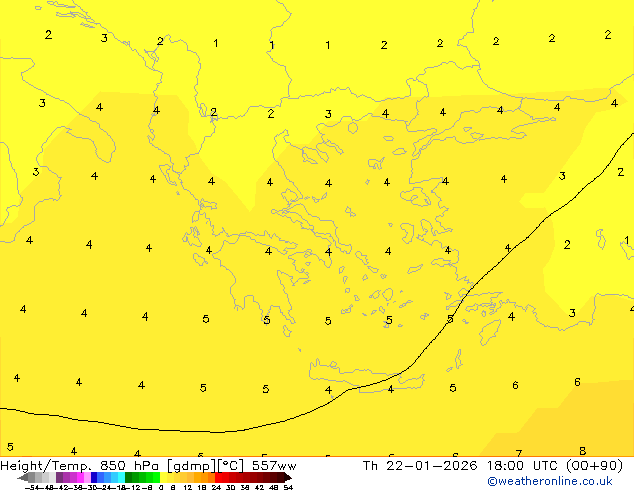Click the dark blue legend swatch
This screenshot has height=490, width=634.
pos(94,477)
